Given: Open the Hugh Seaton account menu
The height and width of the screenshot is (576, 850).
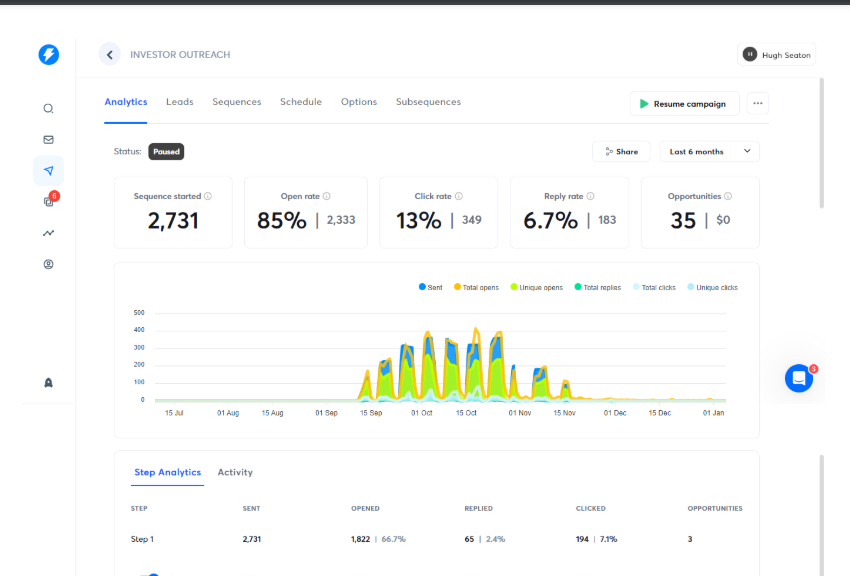Looking at the screenshot, I should (776, 55).
